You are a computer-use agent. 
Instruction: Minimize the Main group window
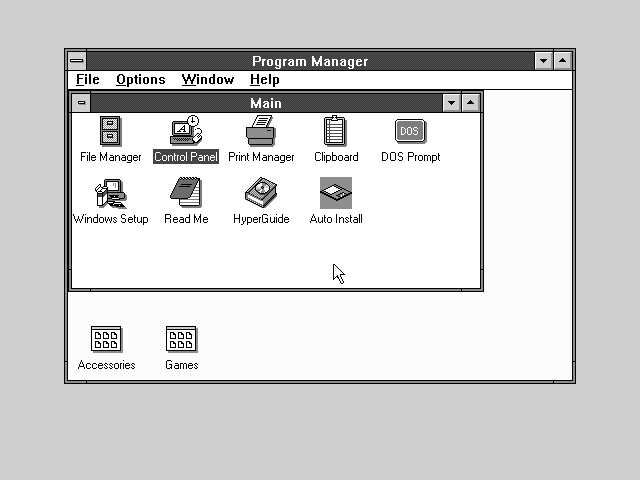click(451, 103)
